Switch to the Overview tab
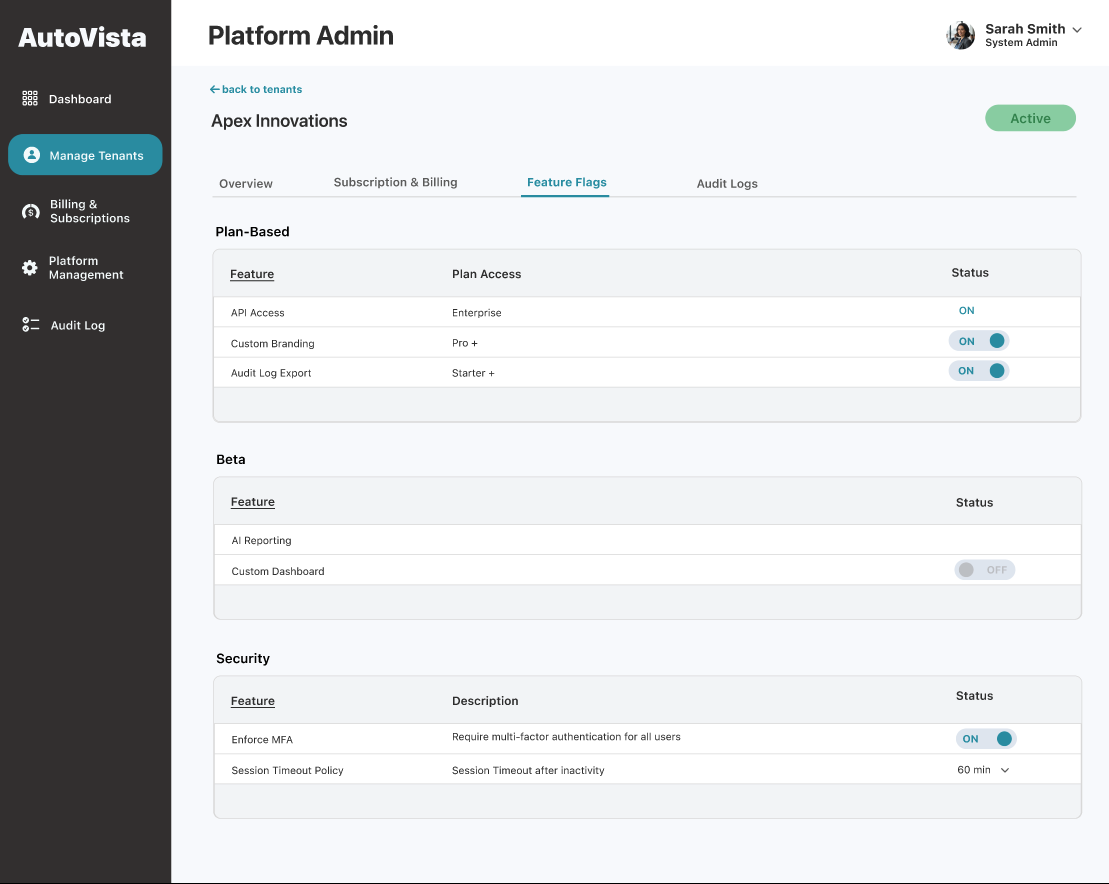The image size is (1109, 884). pos(246,184)
